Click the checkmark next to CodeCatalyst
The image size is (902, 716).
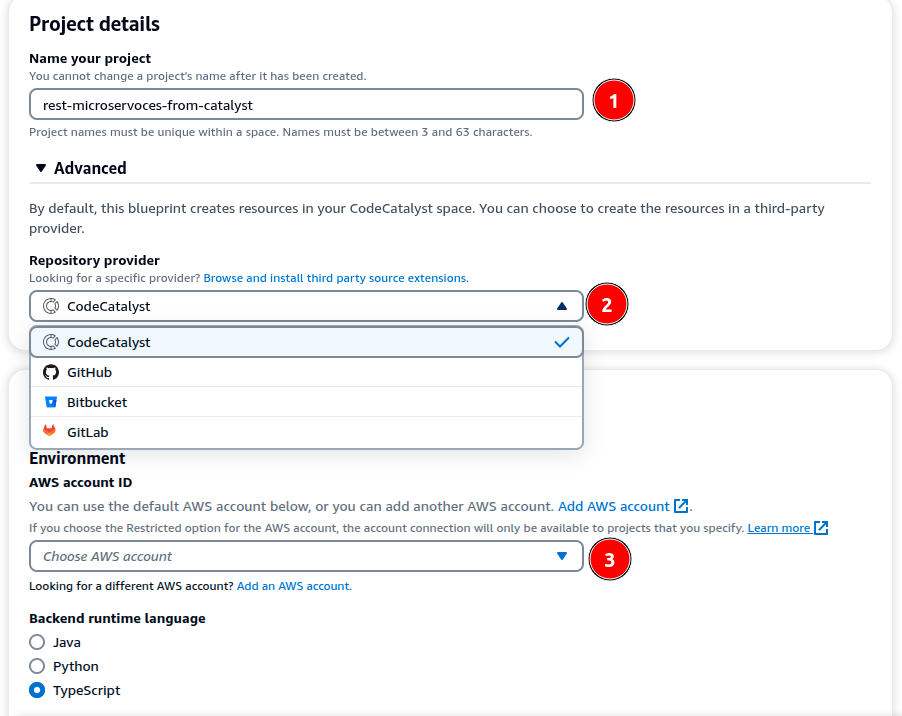(561, 341)
